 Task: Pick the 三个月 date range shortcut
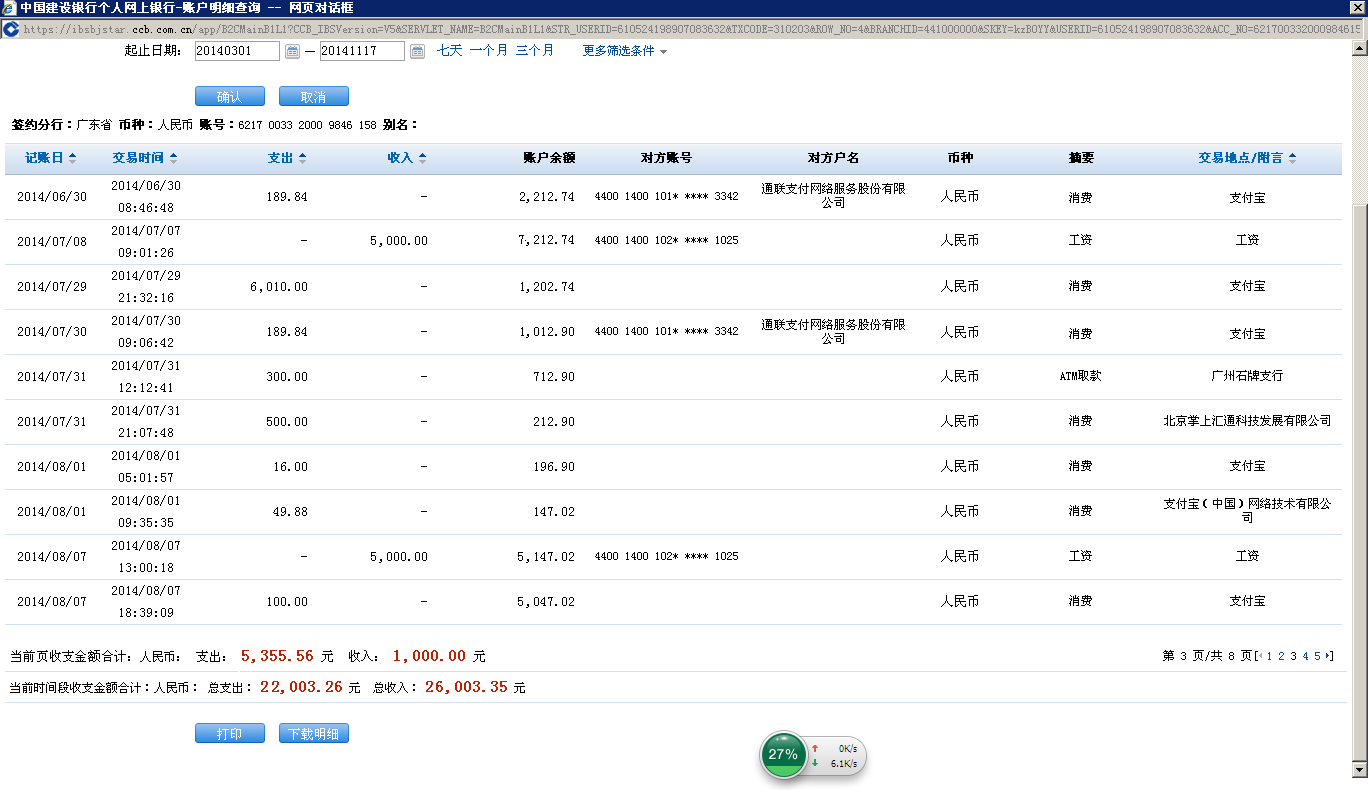click(x=534, y=50)
